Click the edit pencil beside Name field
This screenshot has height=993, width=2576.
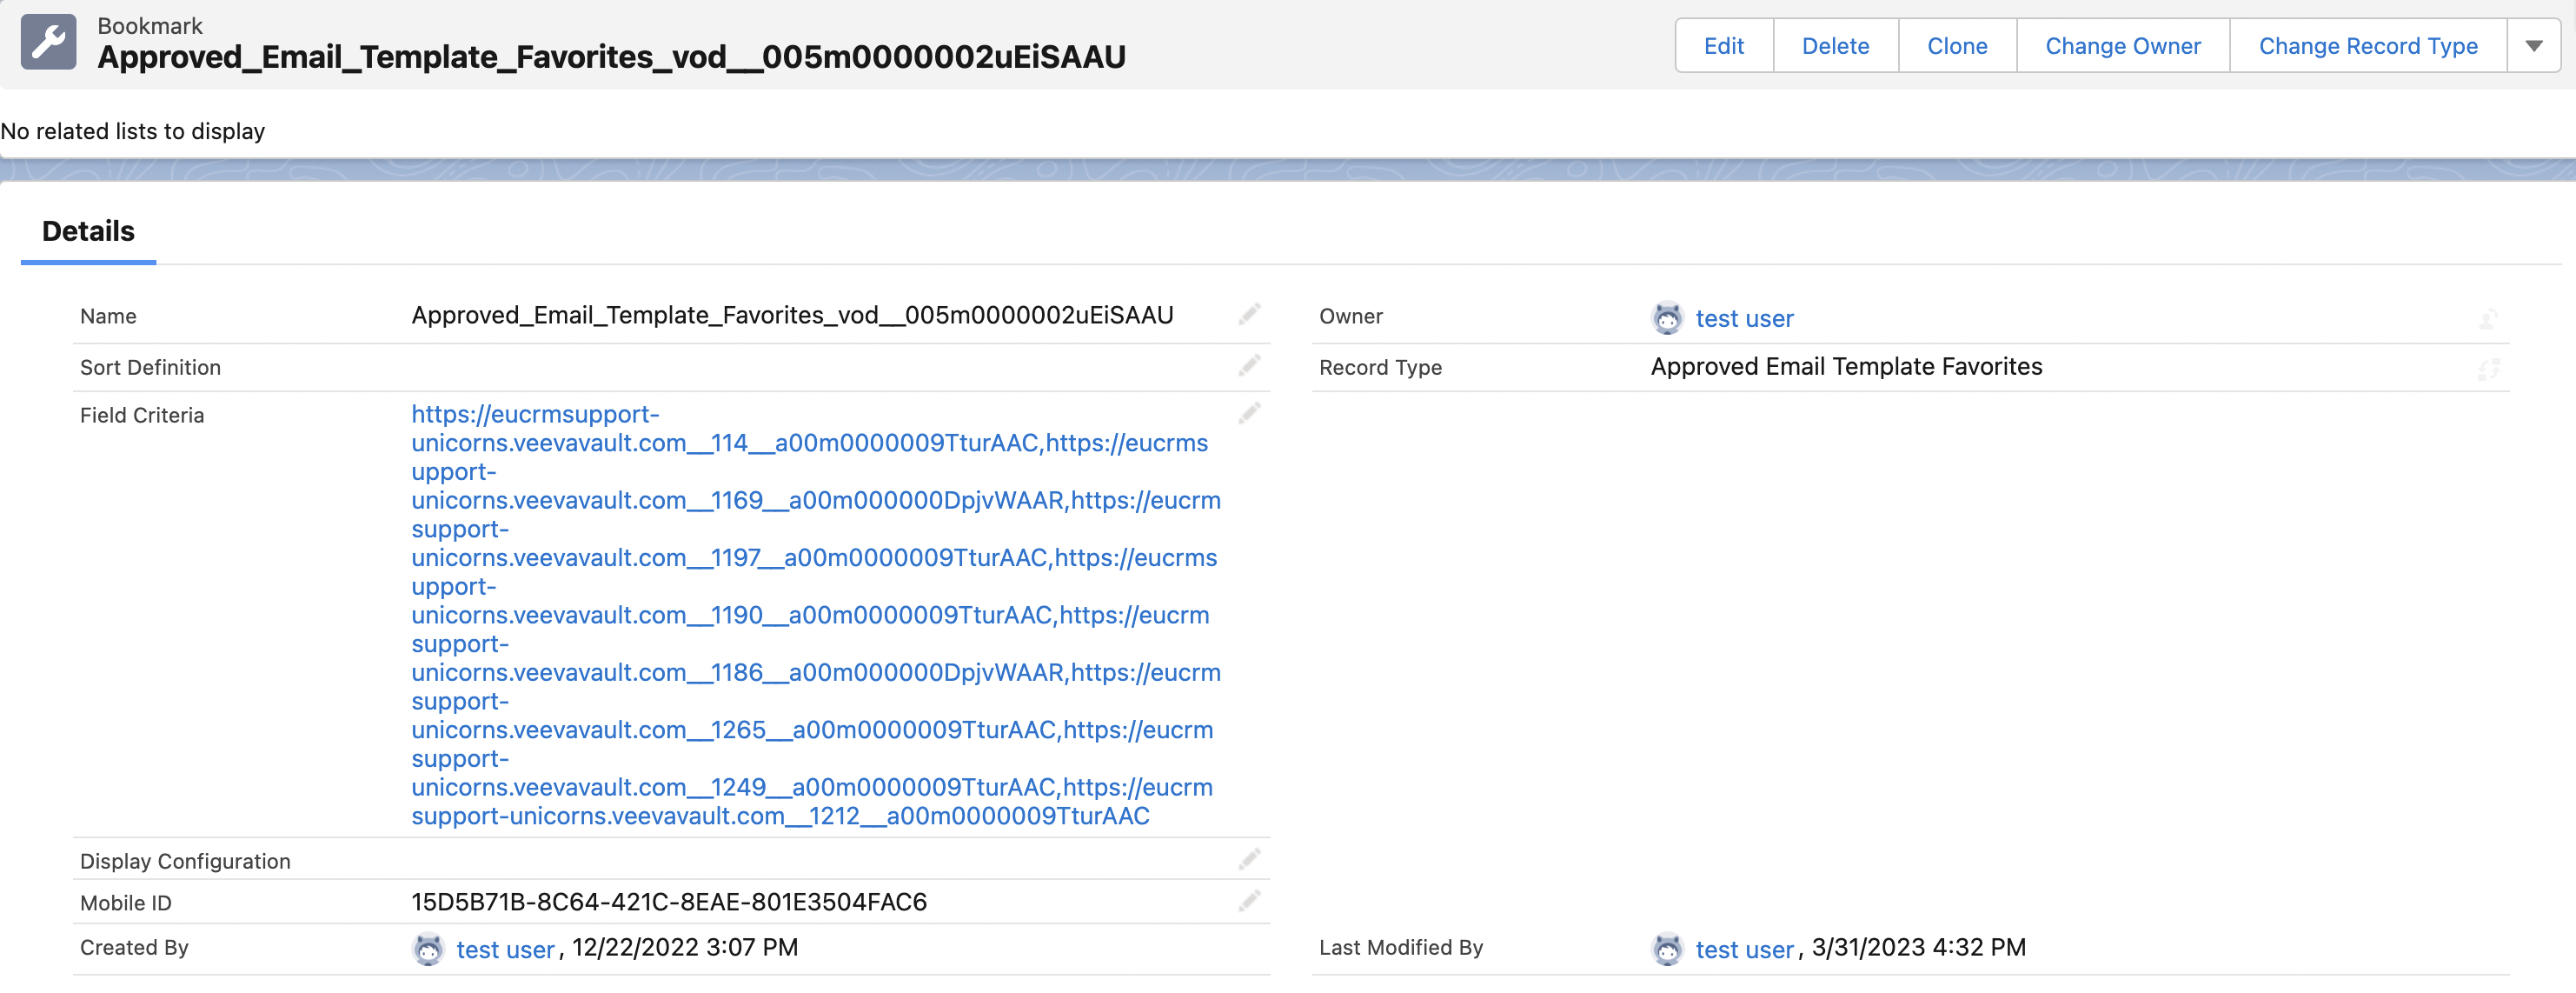(x=1249, y=314)
